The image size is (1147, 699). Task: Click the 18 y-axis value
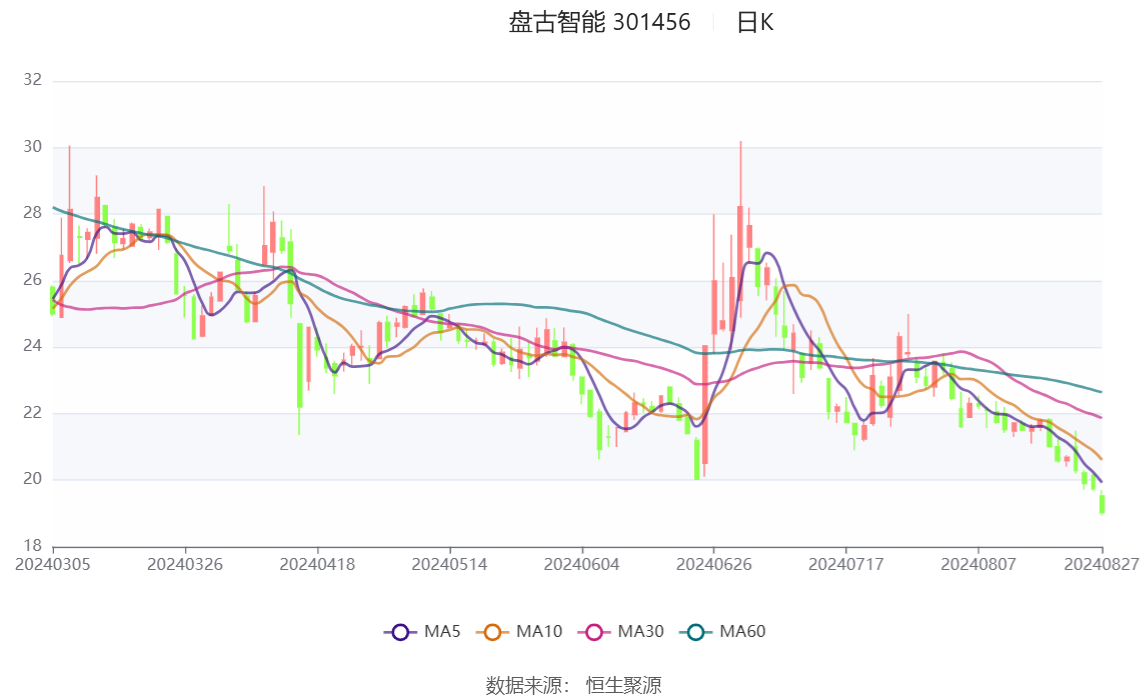[32, 545]
